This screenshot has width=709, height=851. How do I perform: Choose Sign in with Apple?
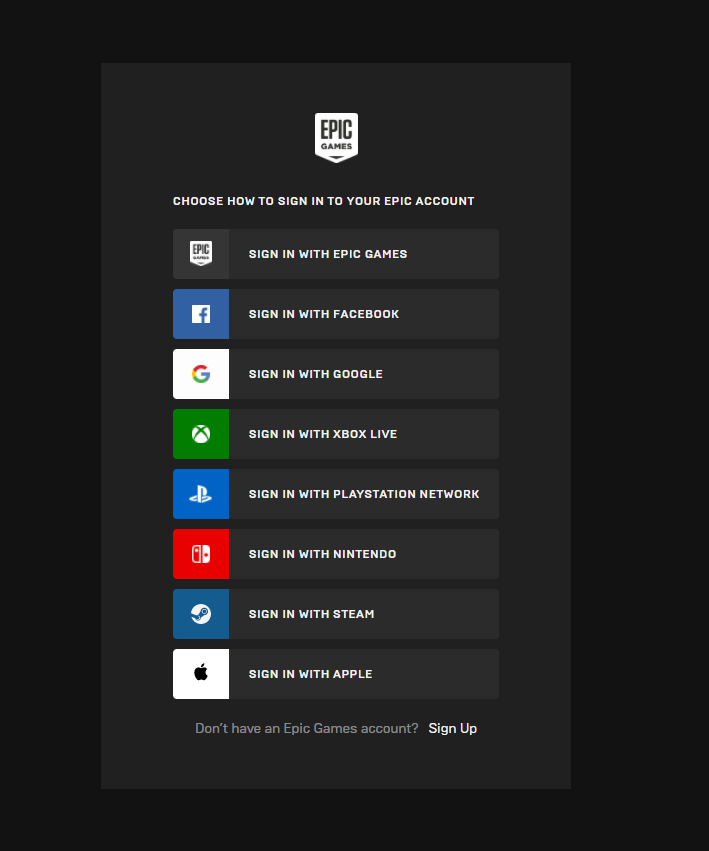pos(335,674)
